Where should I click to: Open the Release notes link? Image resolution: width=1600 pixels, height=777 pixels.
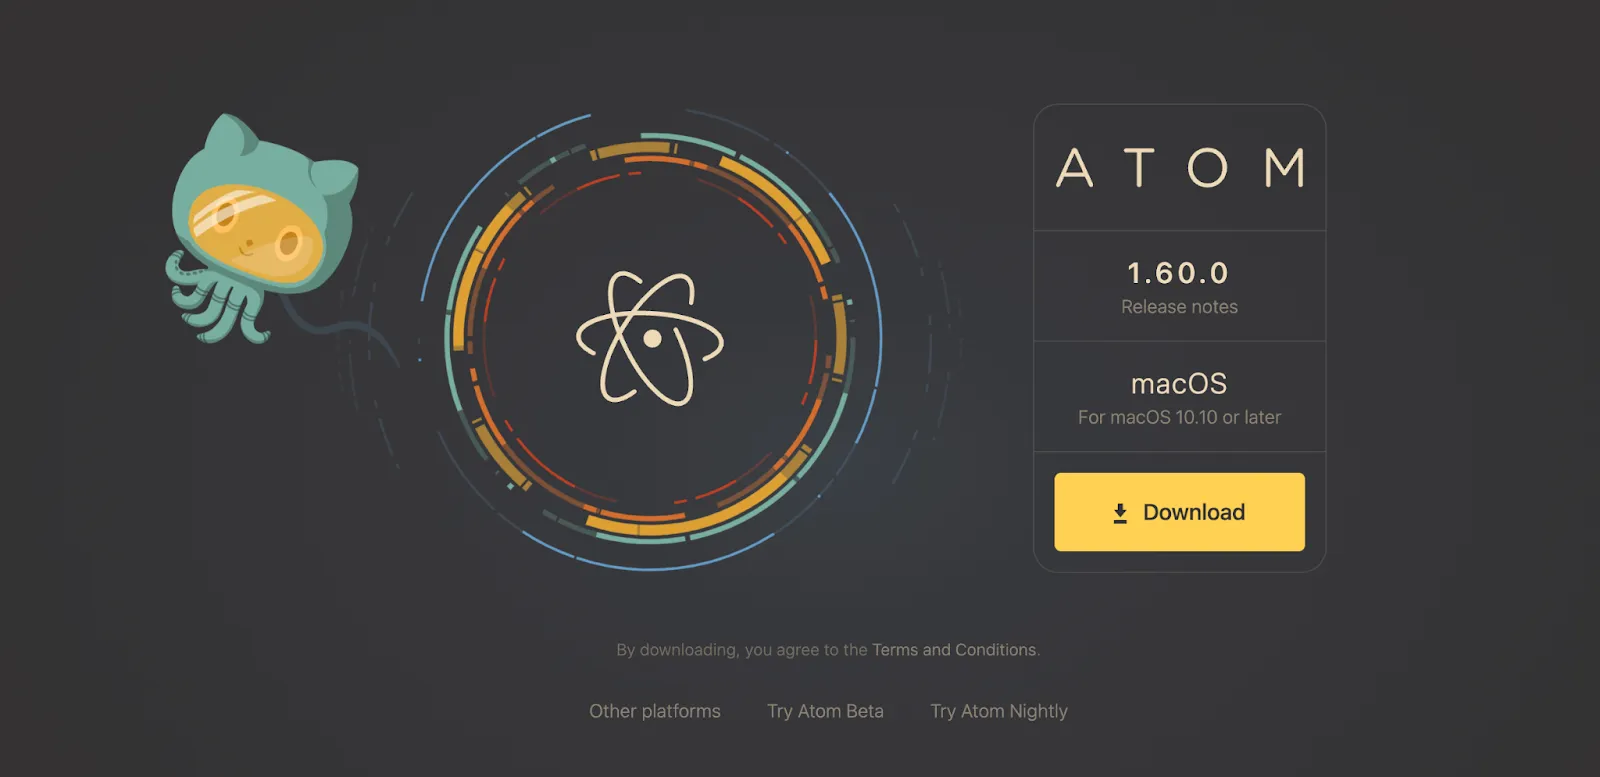point(1179,307)
